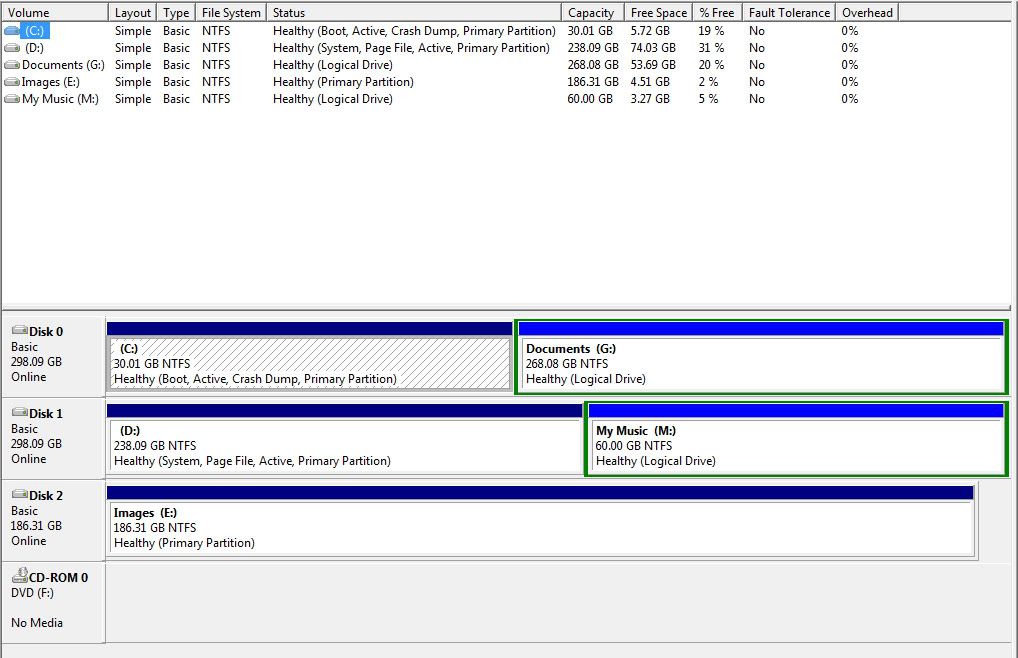Sort by the Status column header
Image resolution: width=1018 pixels, height=658 pixels.
coord(414,12)
